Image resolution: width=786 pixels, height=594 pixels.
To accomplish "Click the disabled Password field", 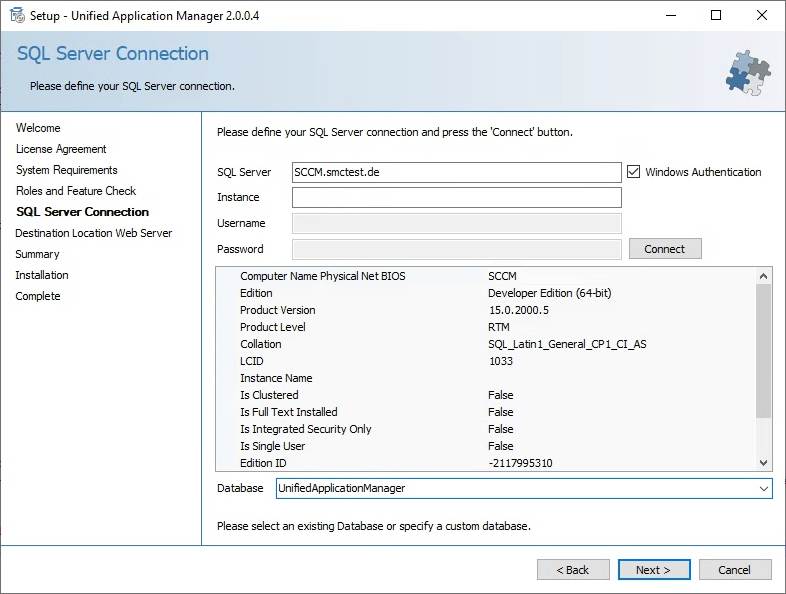I will (457, 249).
